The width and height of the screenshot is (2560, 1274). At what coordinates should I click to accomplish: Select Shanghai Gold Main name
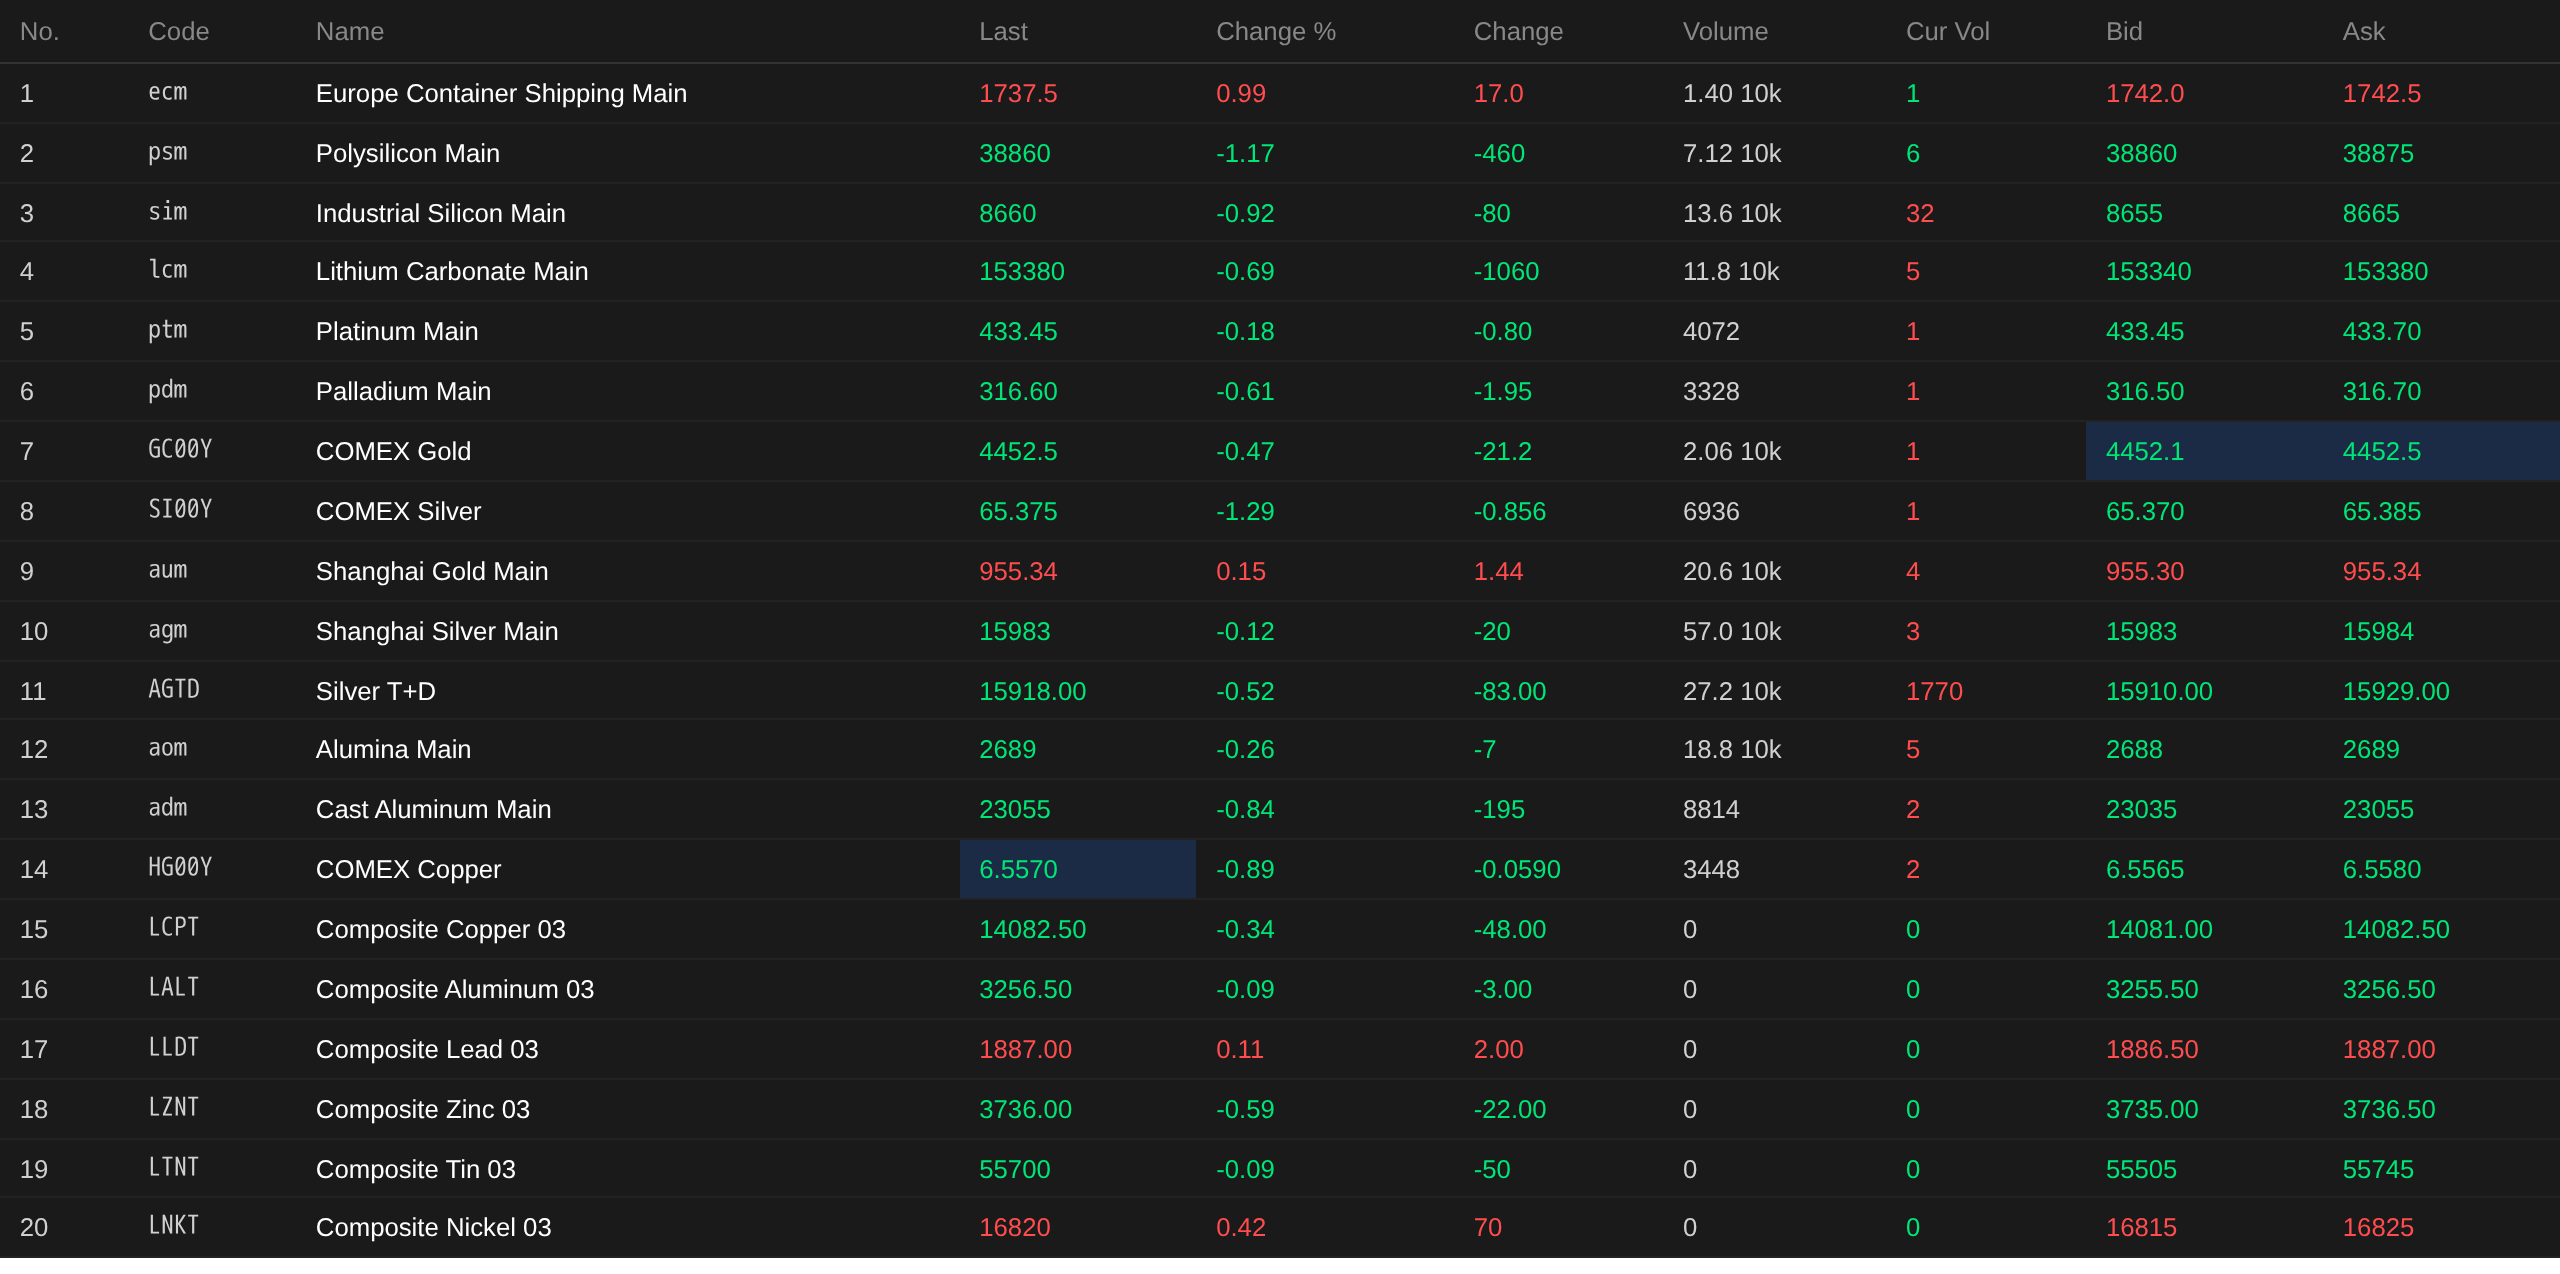click(x=432, y=571)
